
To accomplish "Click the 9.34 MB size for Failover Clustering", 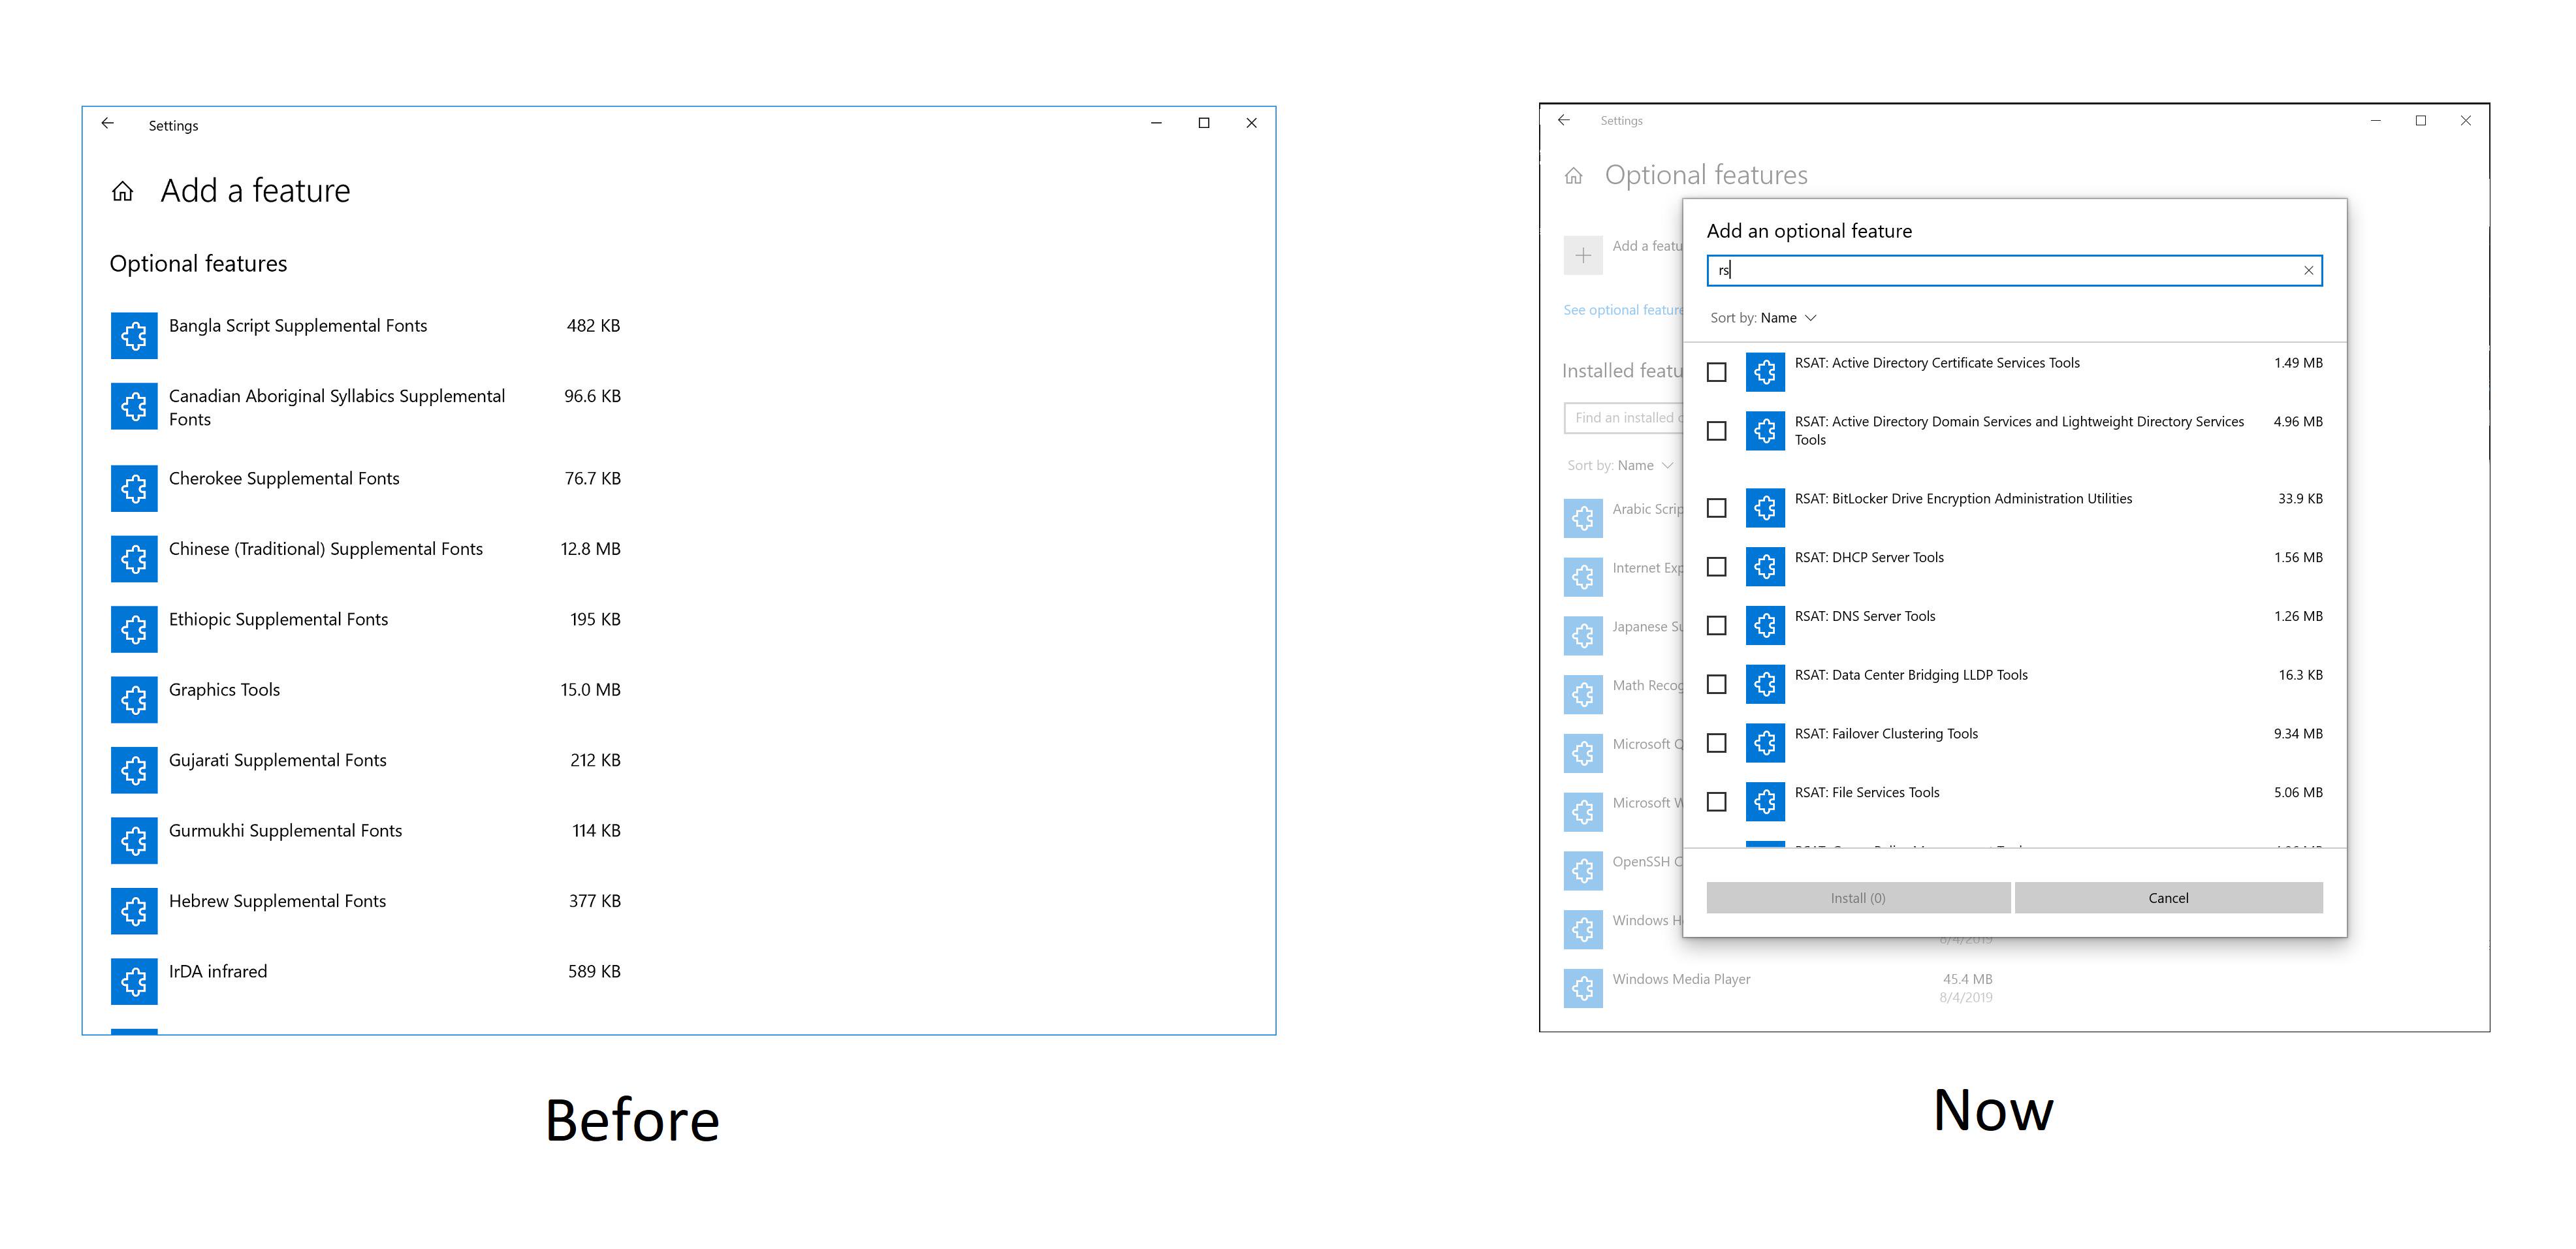I will click(2298, 734).
